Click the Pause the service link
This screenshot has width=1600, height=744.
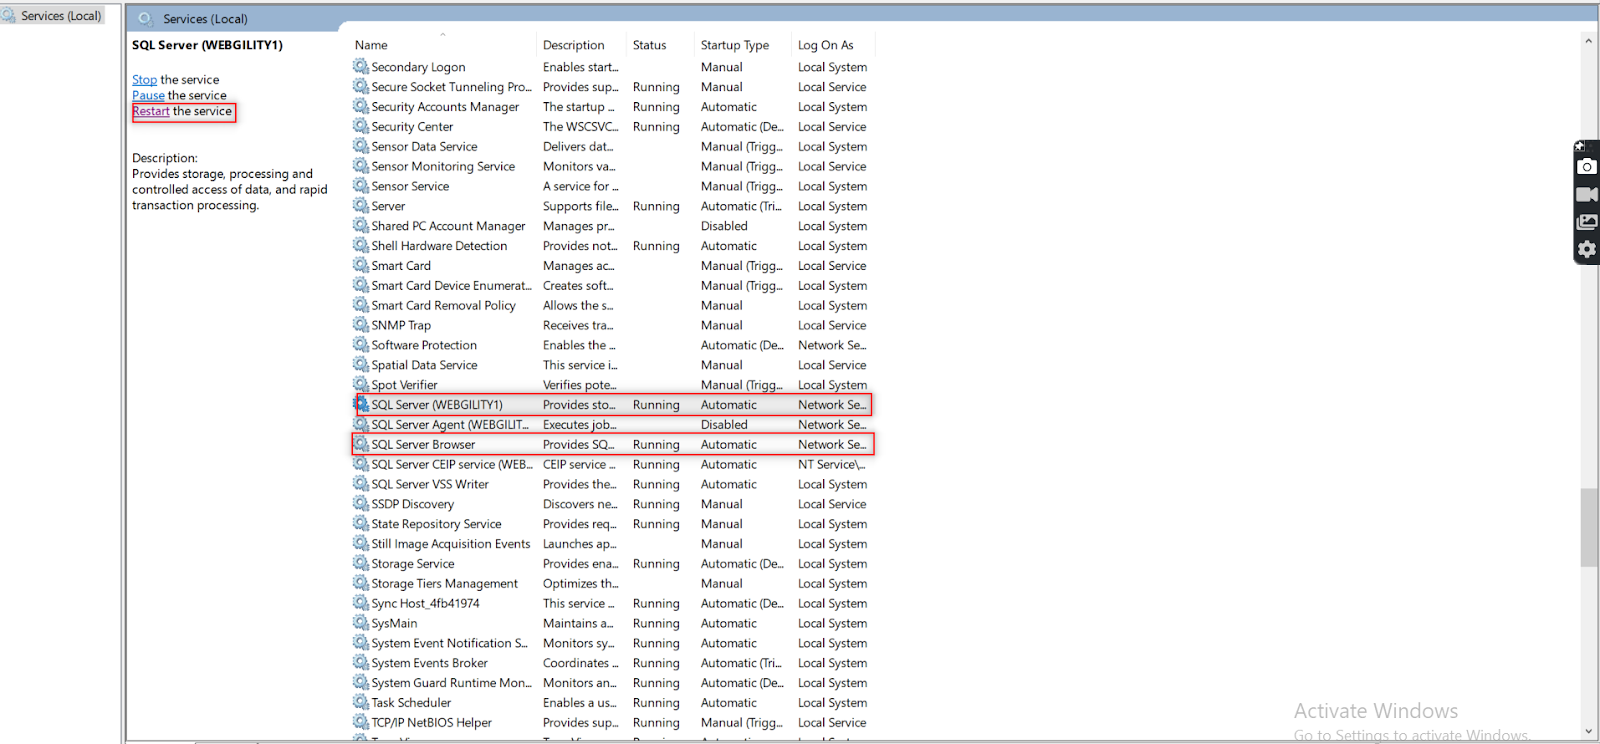coord(148,96)
